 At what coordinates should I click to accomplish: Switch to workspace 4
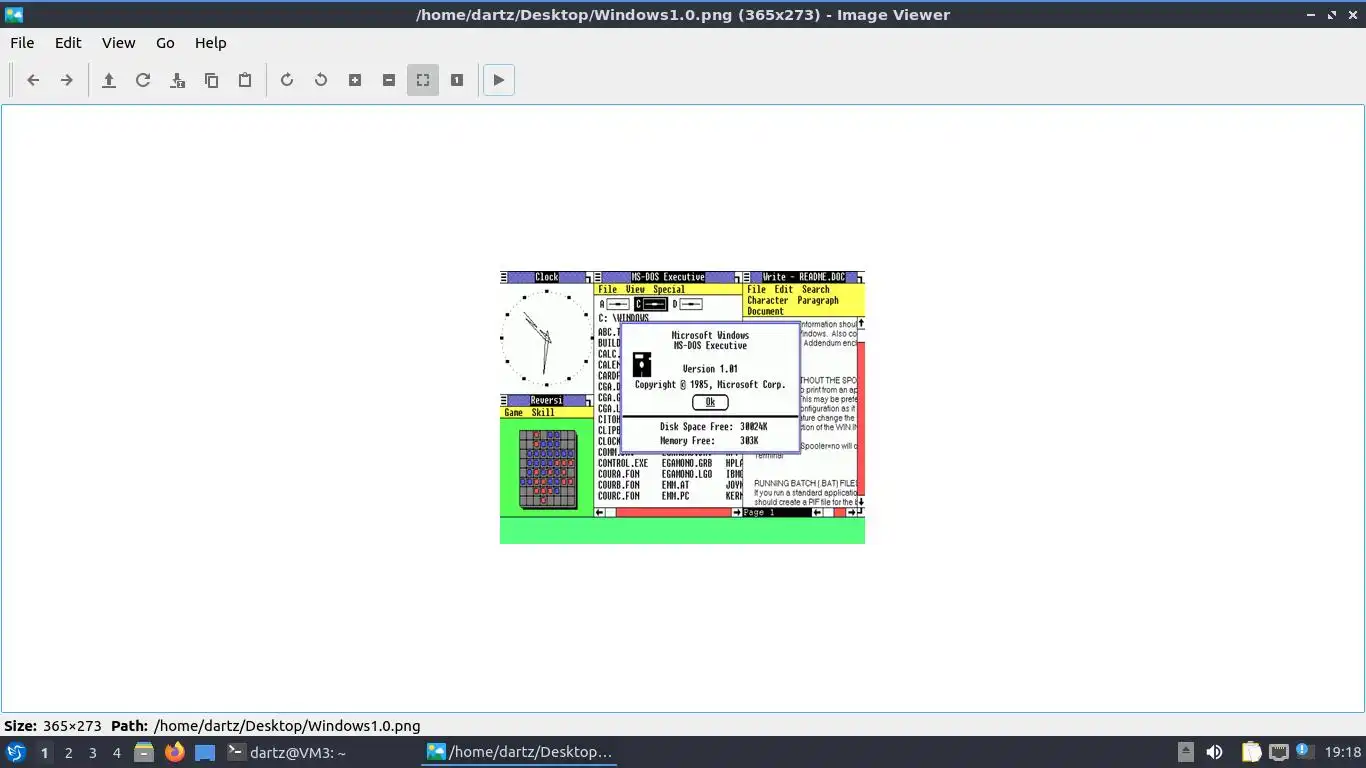click(116, 753)
